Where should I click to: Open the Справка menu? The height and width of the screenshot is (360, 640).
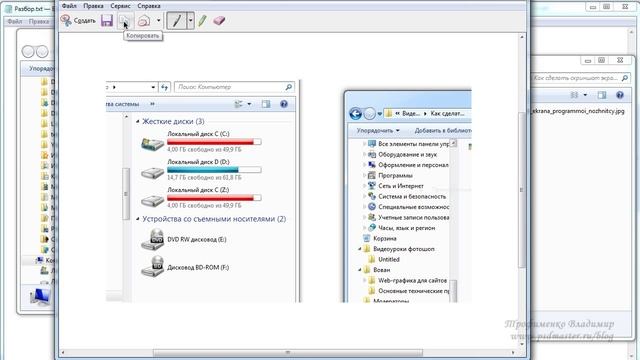(x=149, y=6)
